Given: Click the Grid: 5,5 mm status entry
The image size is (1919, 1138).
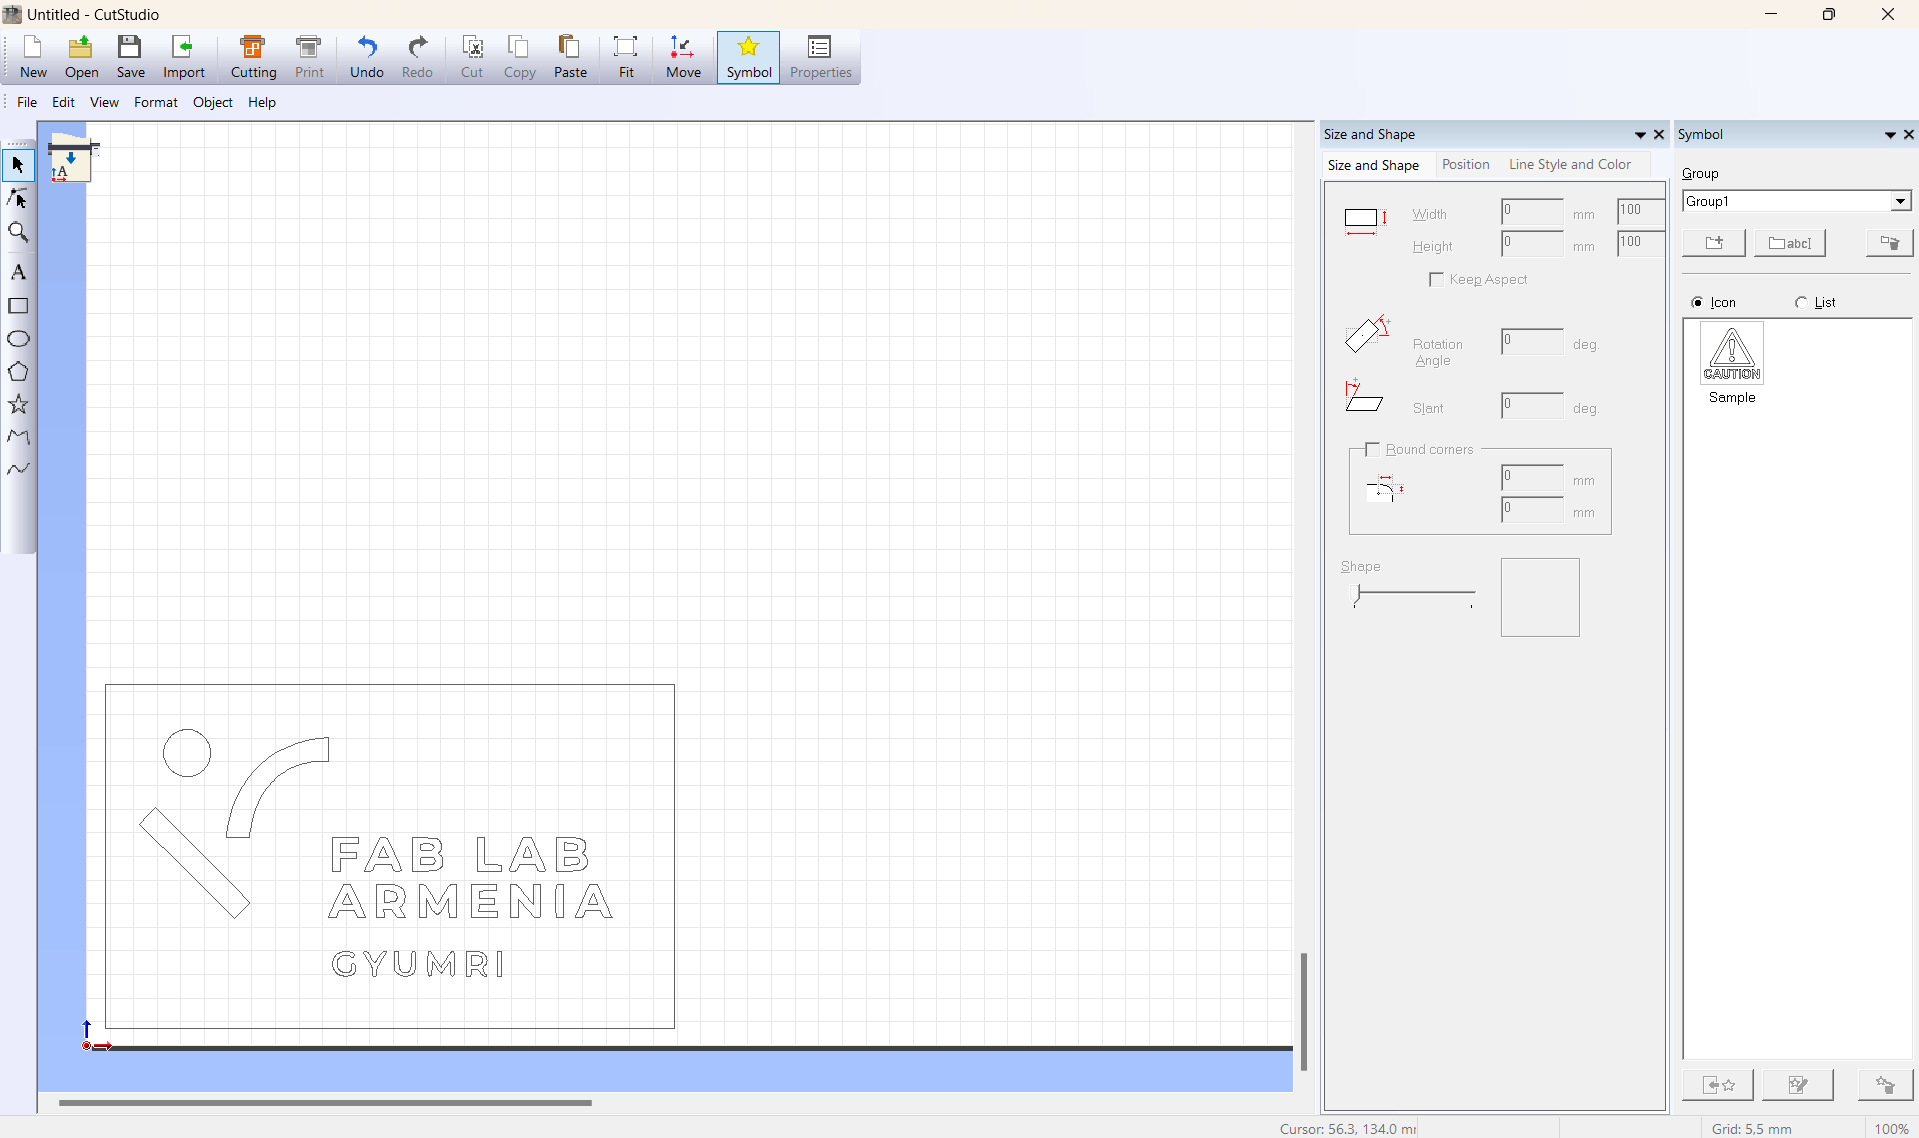Looking at the screenshot, I should [x=1751, y=1129].
